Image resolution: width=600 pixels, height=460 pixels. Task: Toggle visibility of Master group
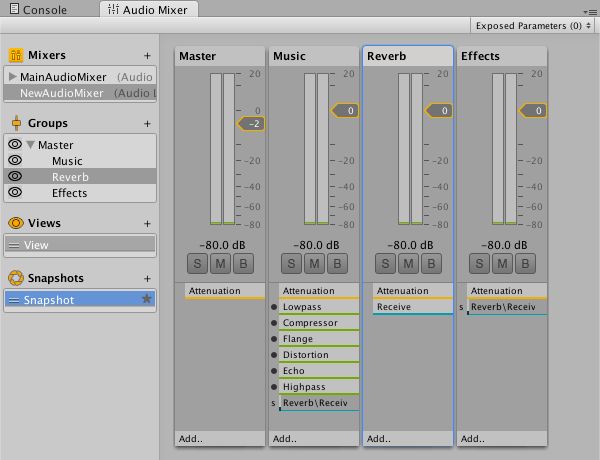tap(15, 144)
